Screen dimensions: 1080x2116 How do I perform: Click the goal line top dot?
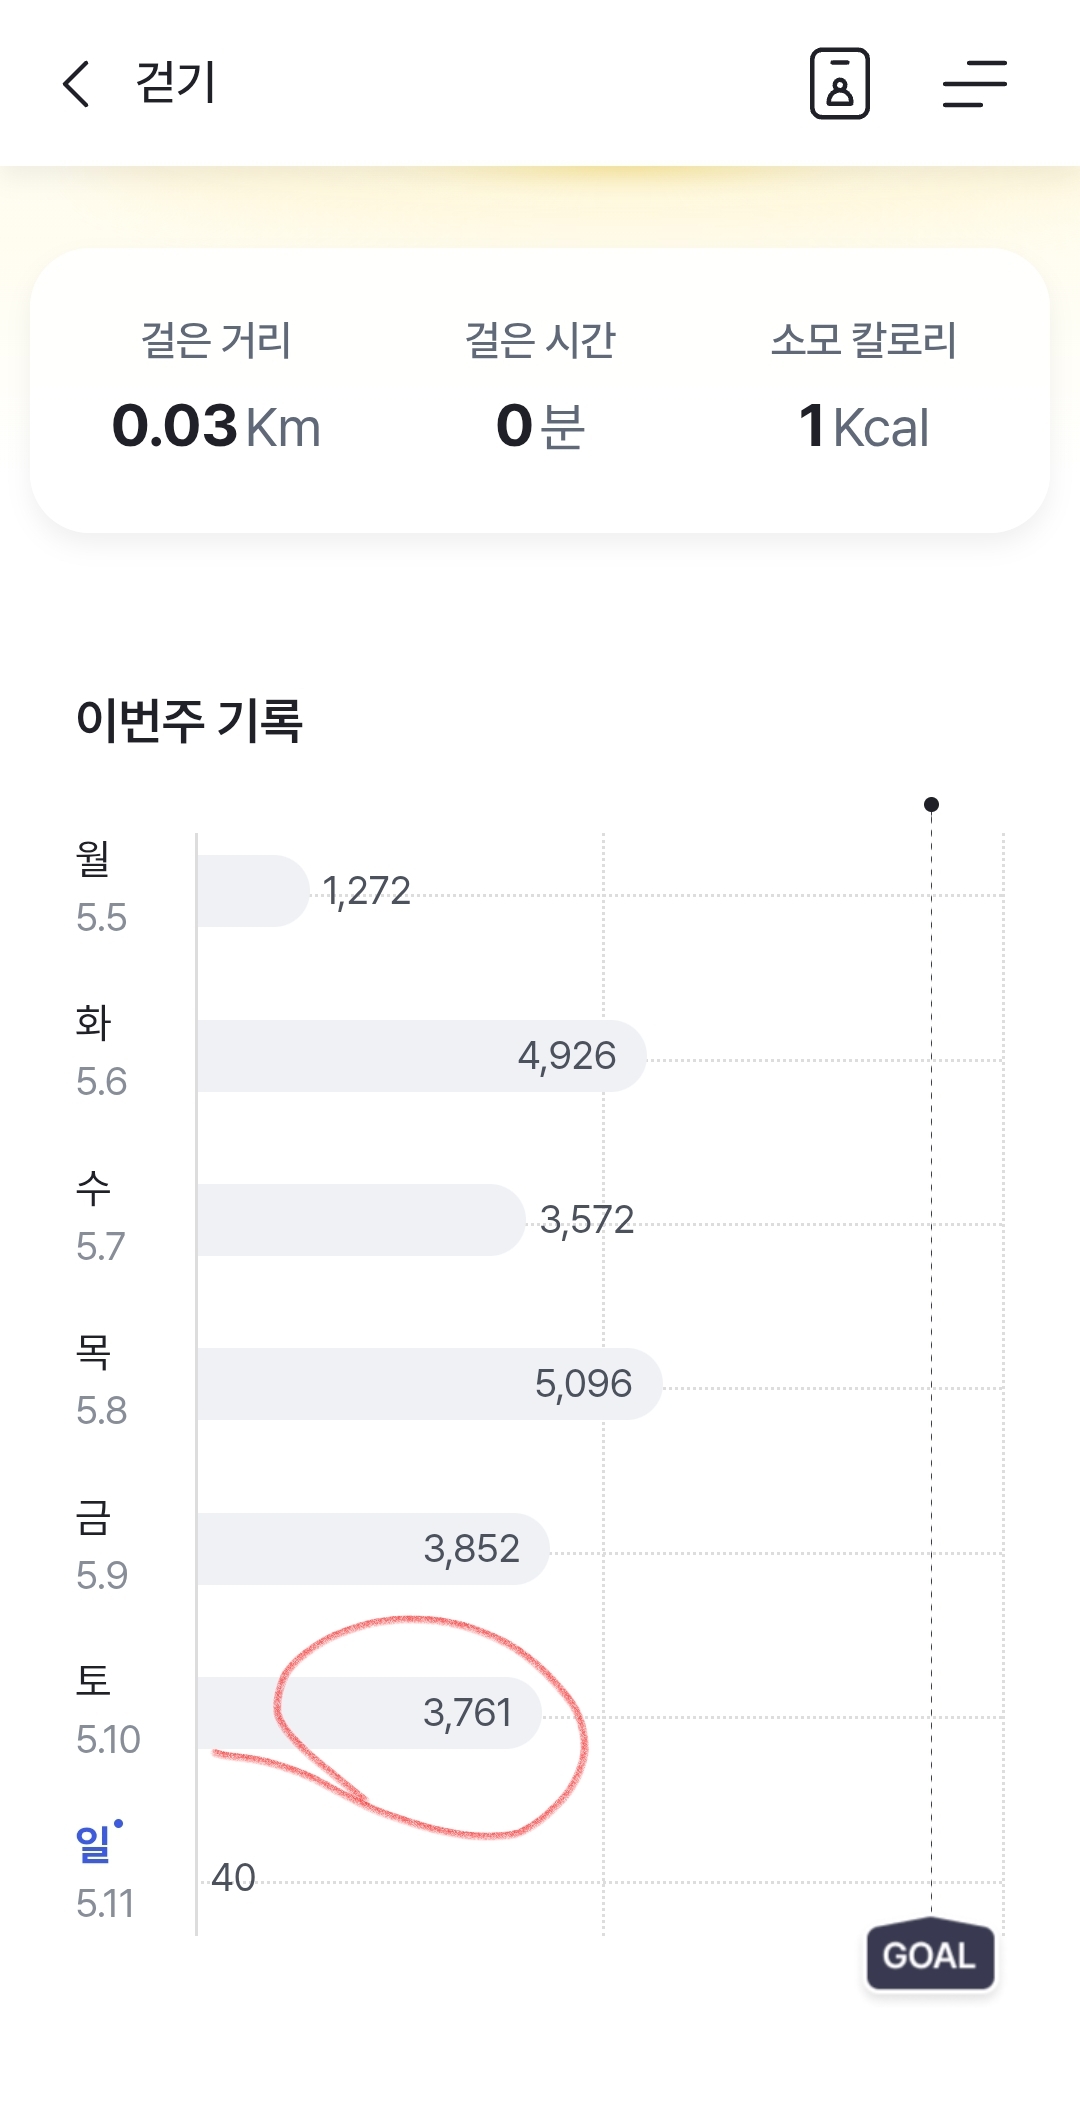click(x=931, y=804)
